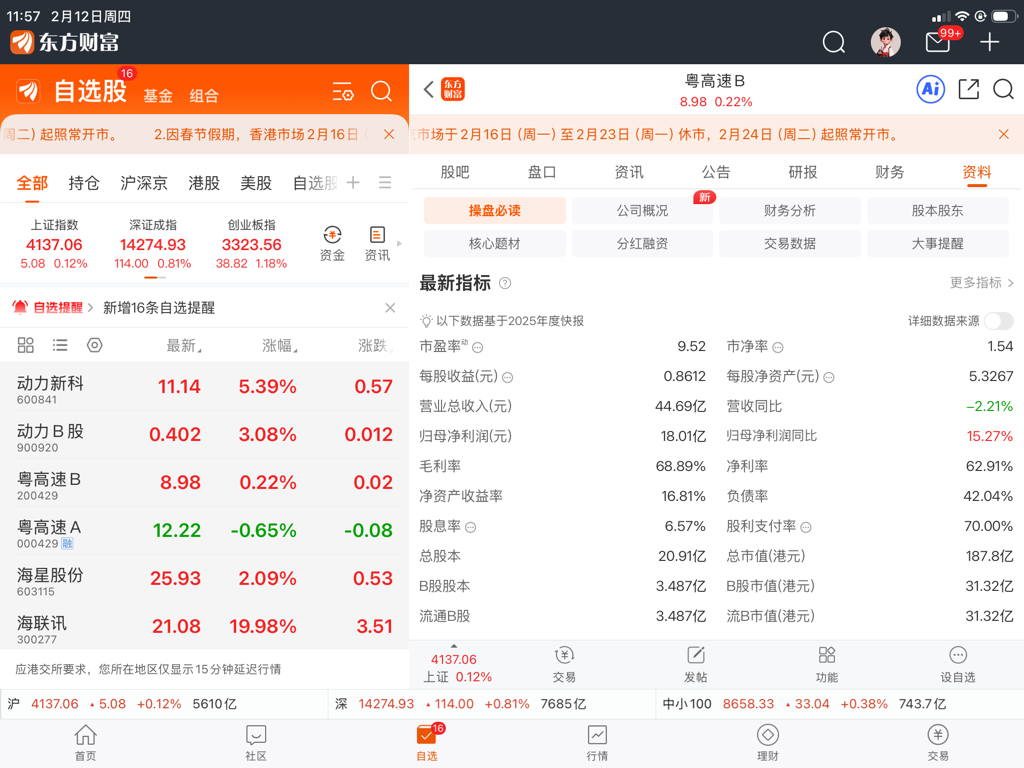The height and width of the screenshot is (768, 1024).
Task: Share the stock page via export icon
Action: click(968, 89)
